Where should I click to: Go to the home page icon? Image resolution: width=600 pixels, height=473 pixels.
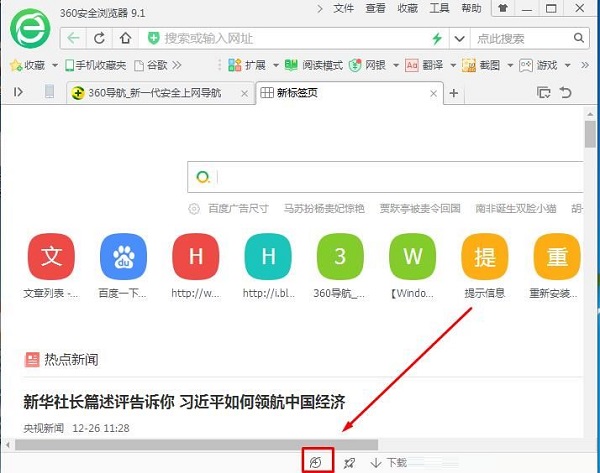point(125,38)
